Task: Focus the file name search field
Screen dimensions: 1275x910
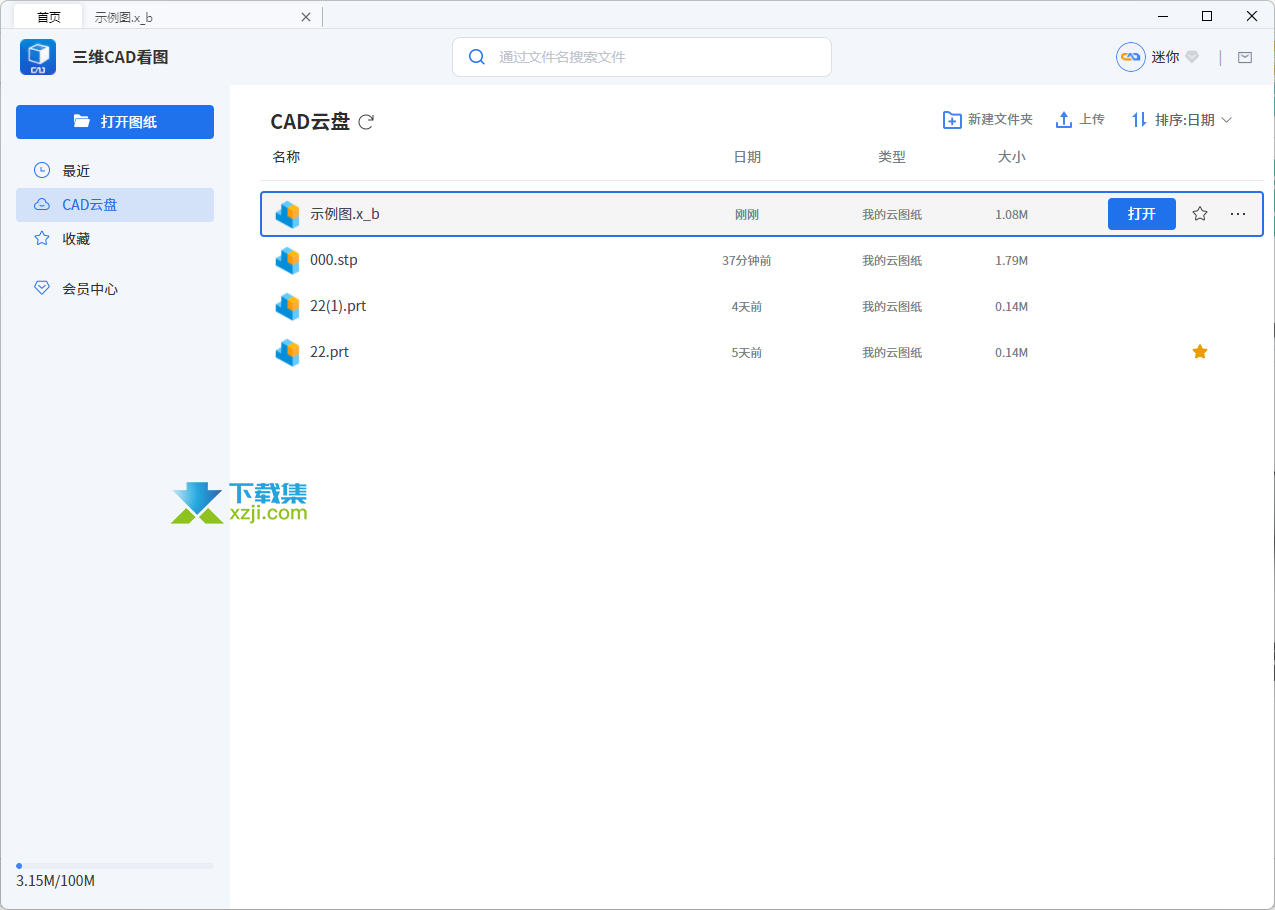Action: click(x=642, y=57)
